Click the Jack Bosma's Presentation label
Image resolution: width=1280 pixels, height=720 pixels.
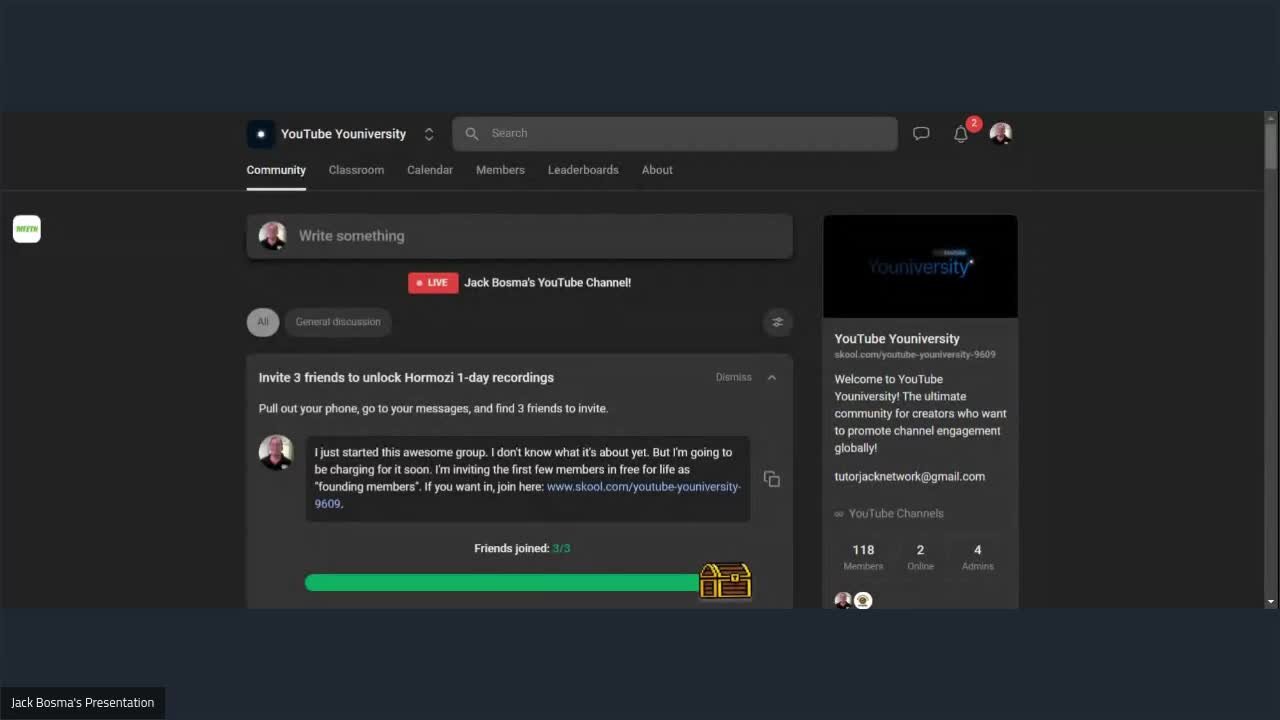click(x=83, y=703)
